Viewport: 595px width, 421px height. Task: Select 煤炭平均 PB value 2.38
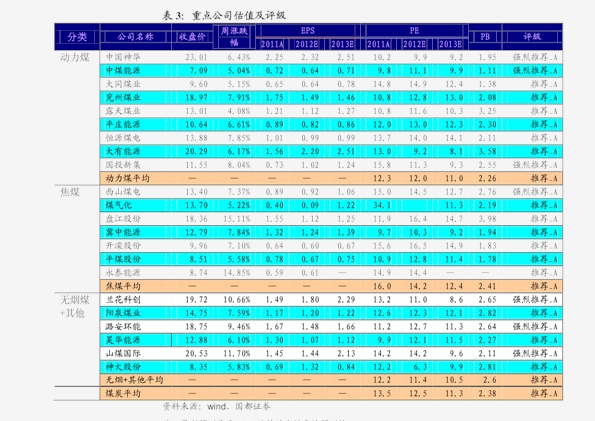487,394
